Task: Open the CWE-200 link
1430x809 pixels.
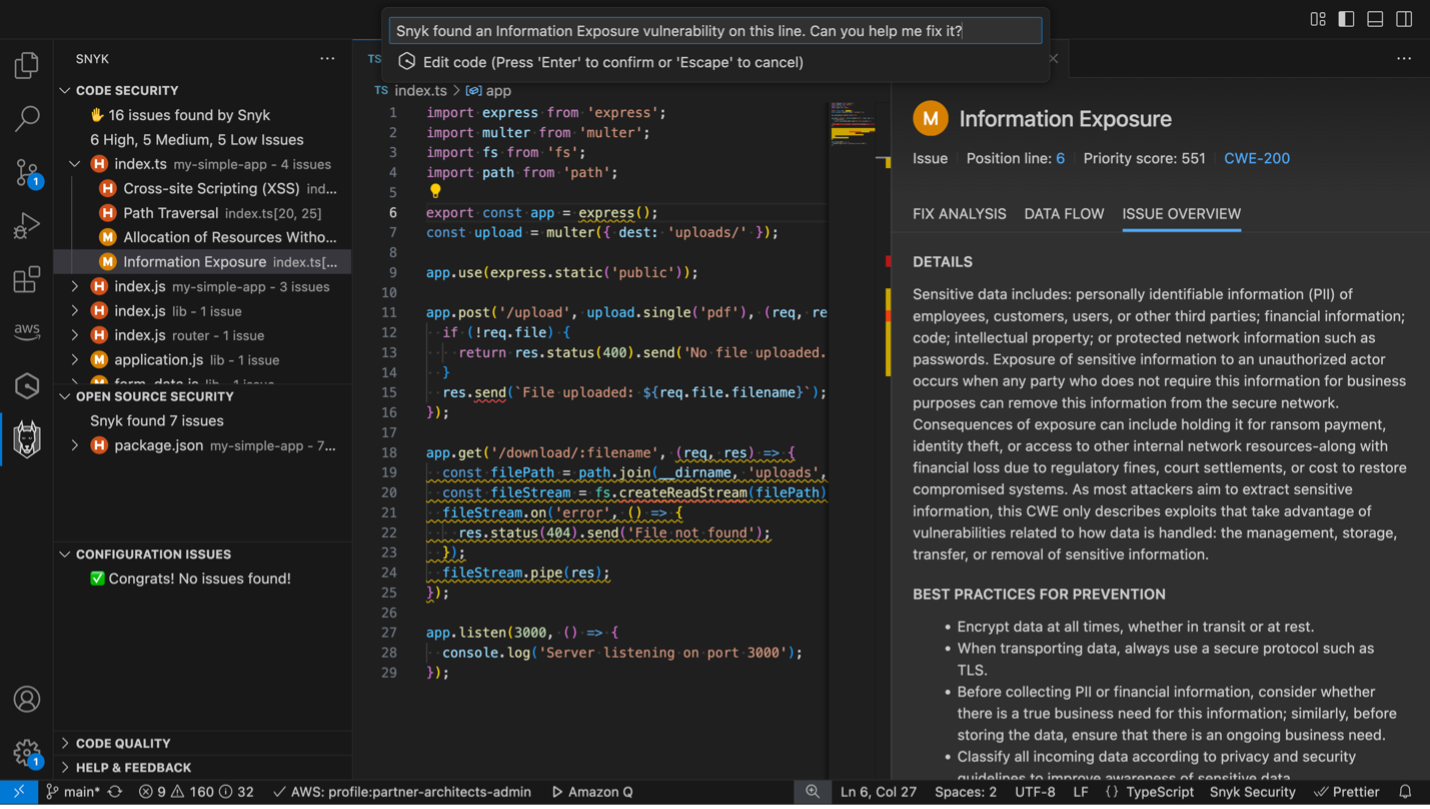Action: (x=1257, y=158)
